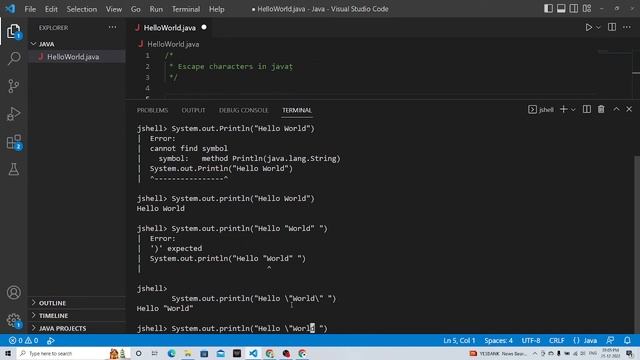Open the Run menu

(156, 9)
